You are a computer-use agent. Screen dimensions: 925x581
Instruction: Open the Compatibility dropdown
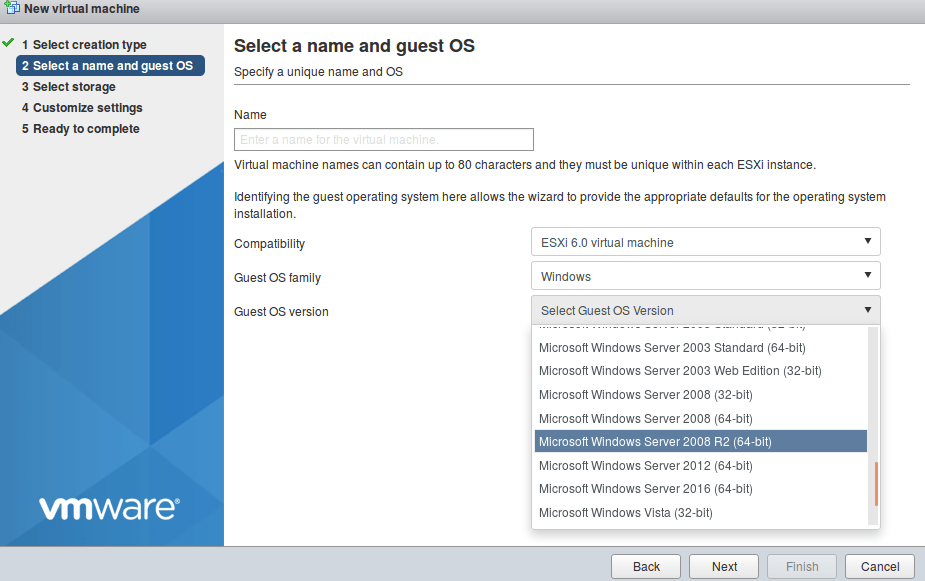coord(706,242)
